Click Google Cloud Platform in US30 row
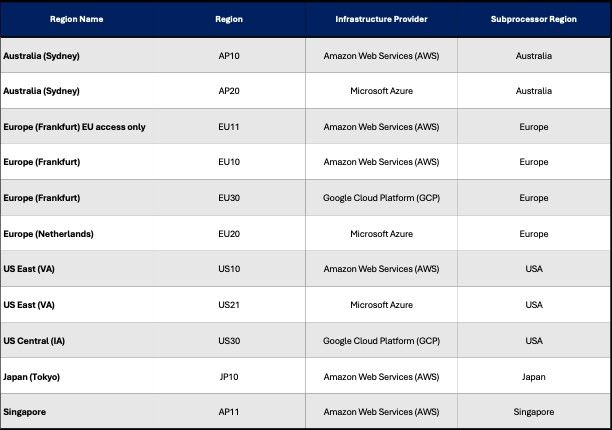Screen dimensions: 612x430 (381, 341)
